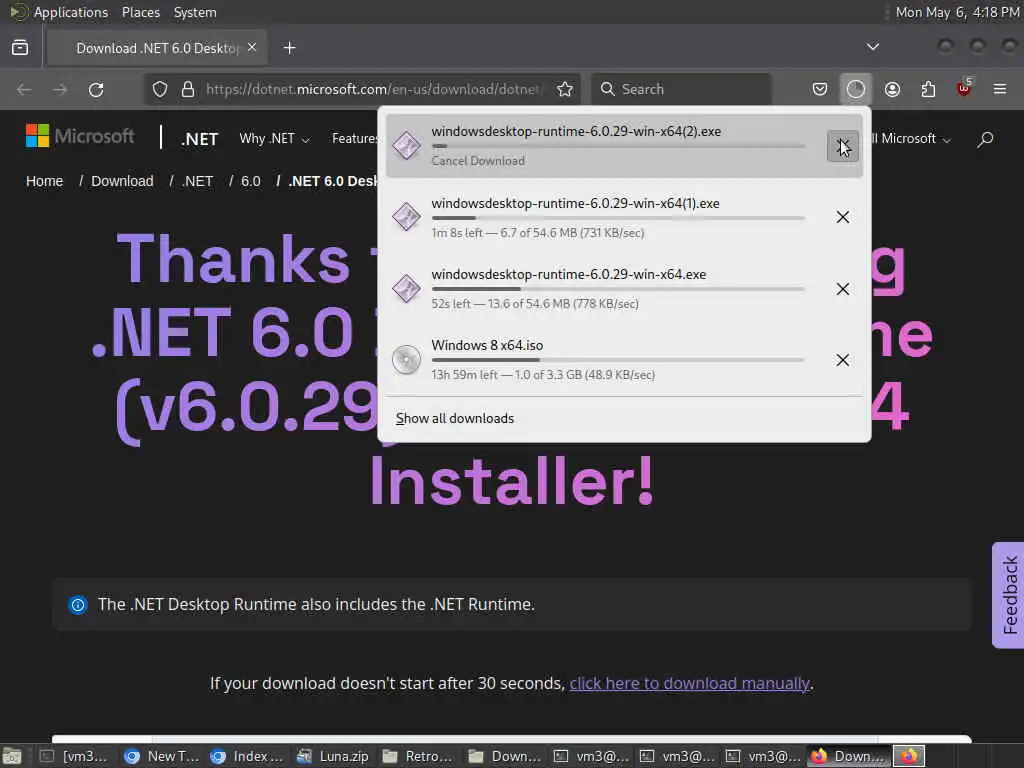The image size is (1024, 768).
Task: Click the Windows 8 x64.iso progress bar
Action: [618, 360]
